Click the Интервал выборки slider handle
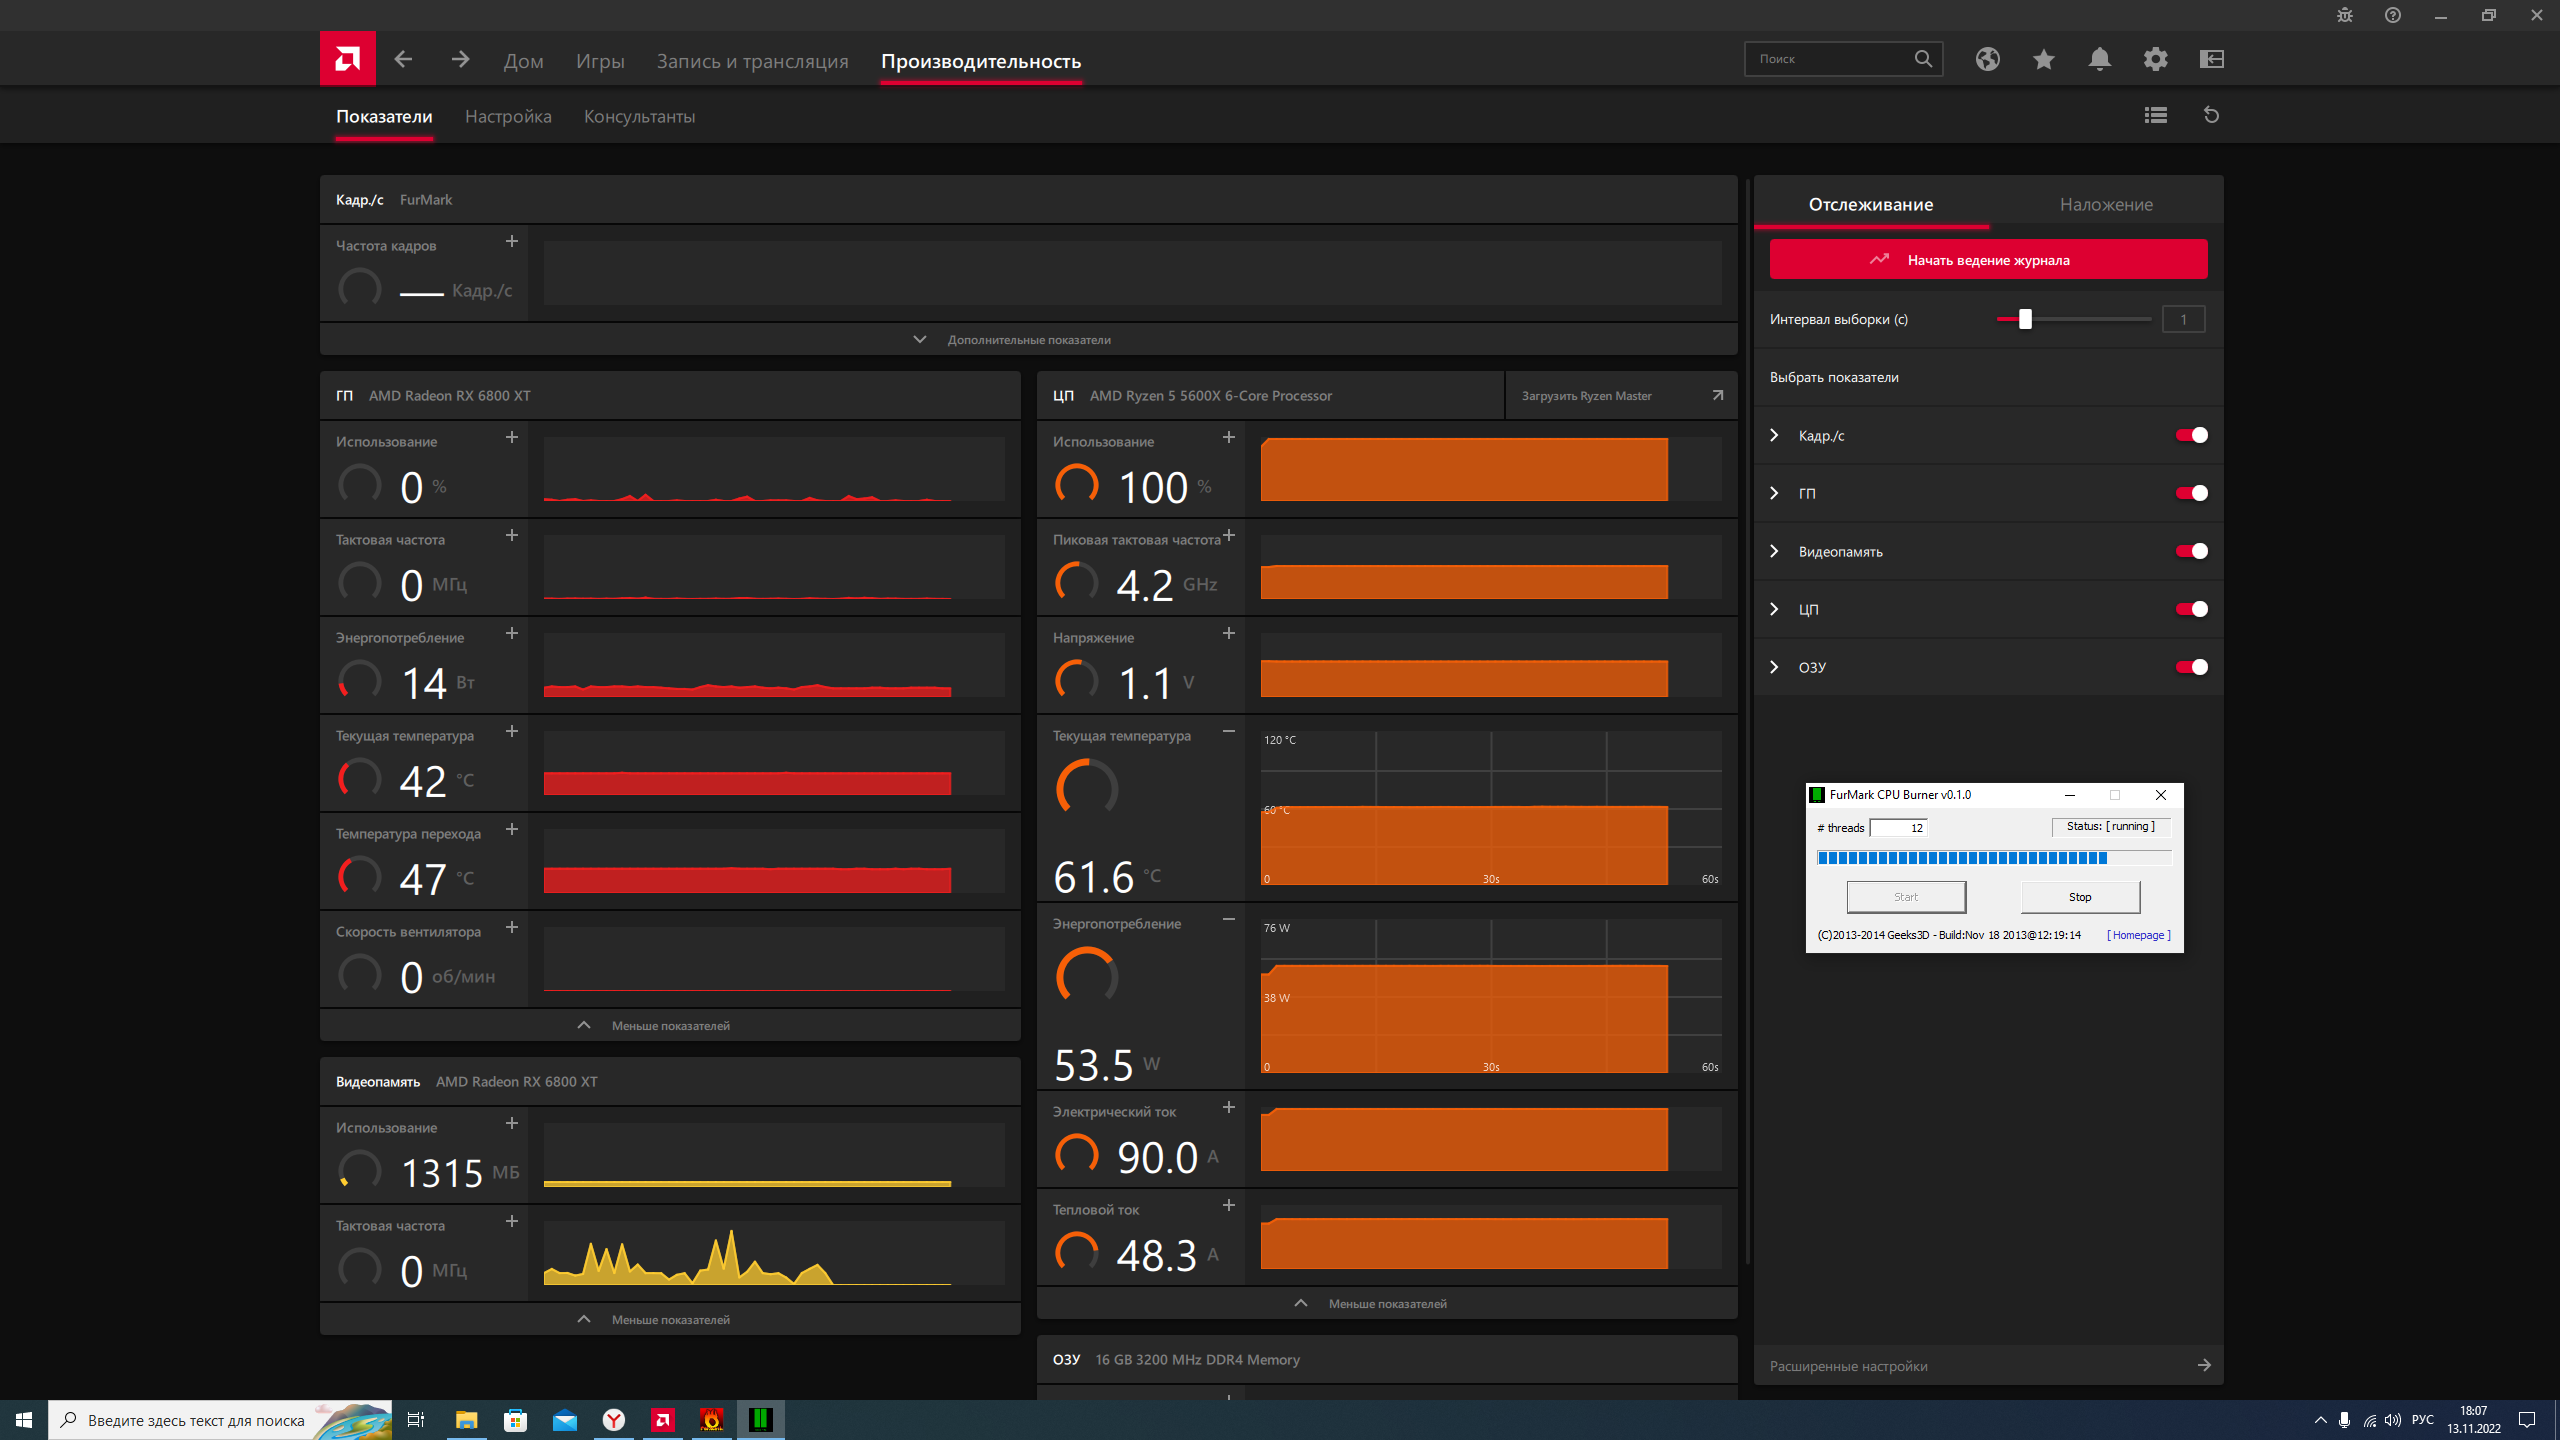 2025,319
